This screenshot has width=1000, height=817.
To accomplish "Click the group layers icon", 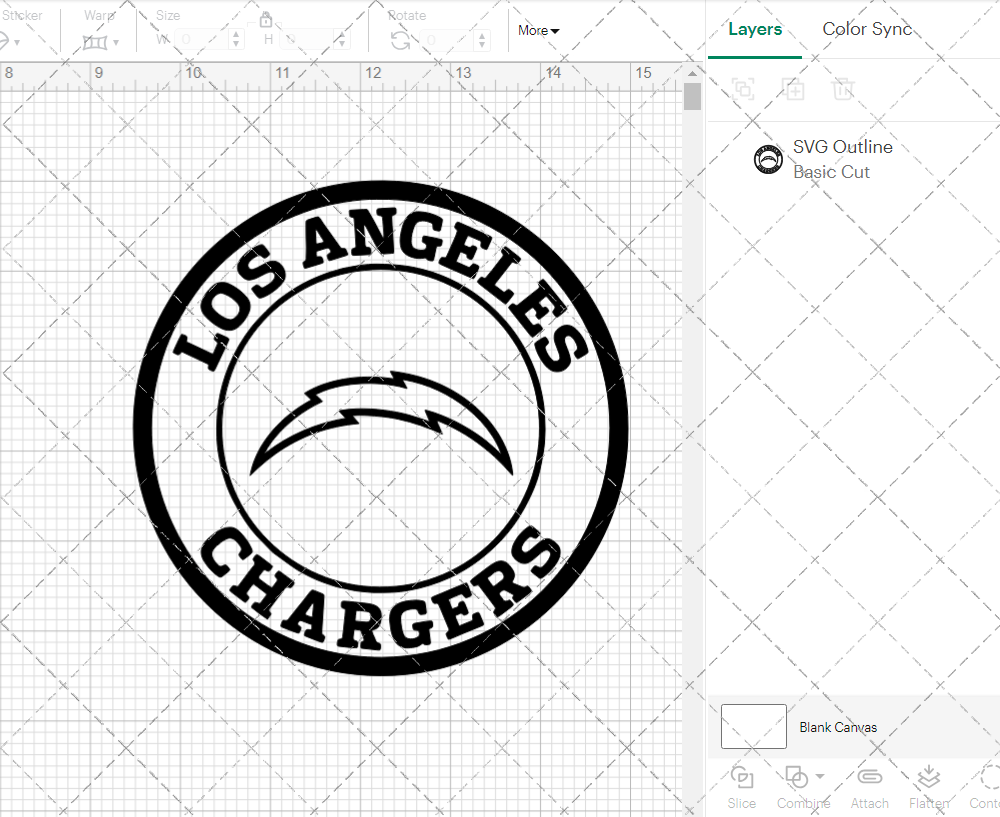I will coord(743,89).
